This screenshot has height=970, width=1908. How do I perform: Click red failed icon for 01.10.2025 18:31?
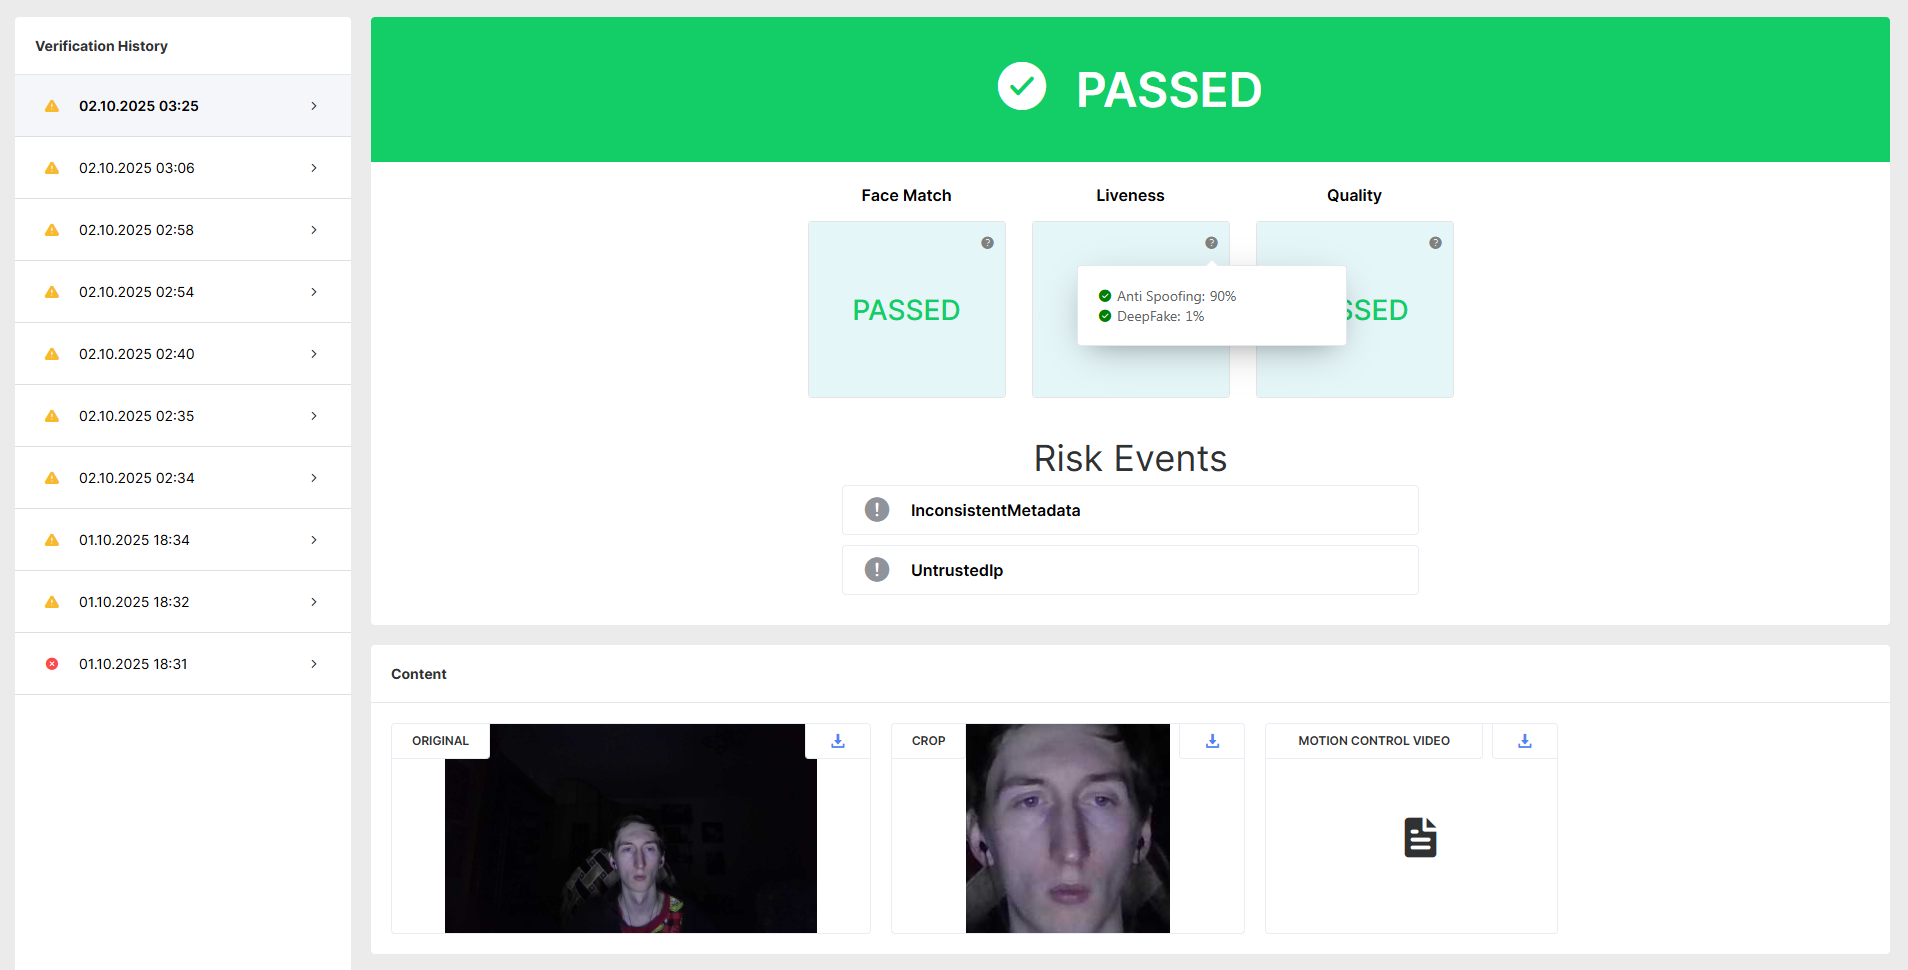click(52, 664)
